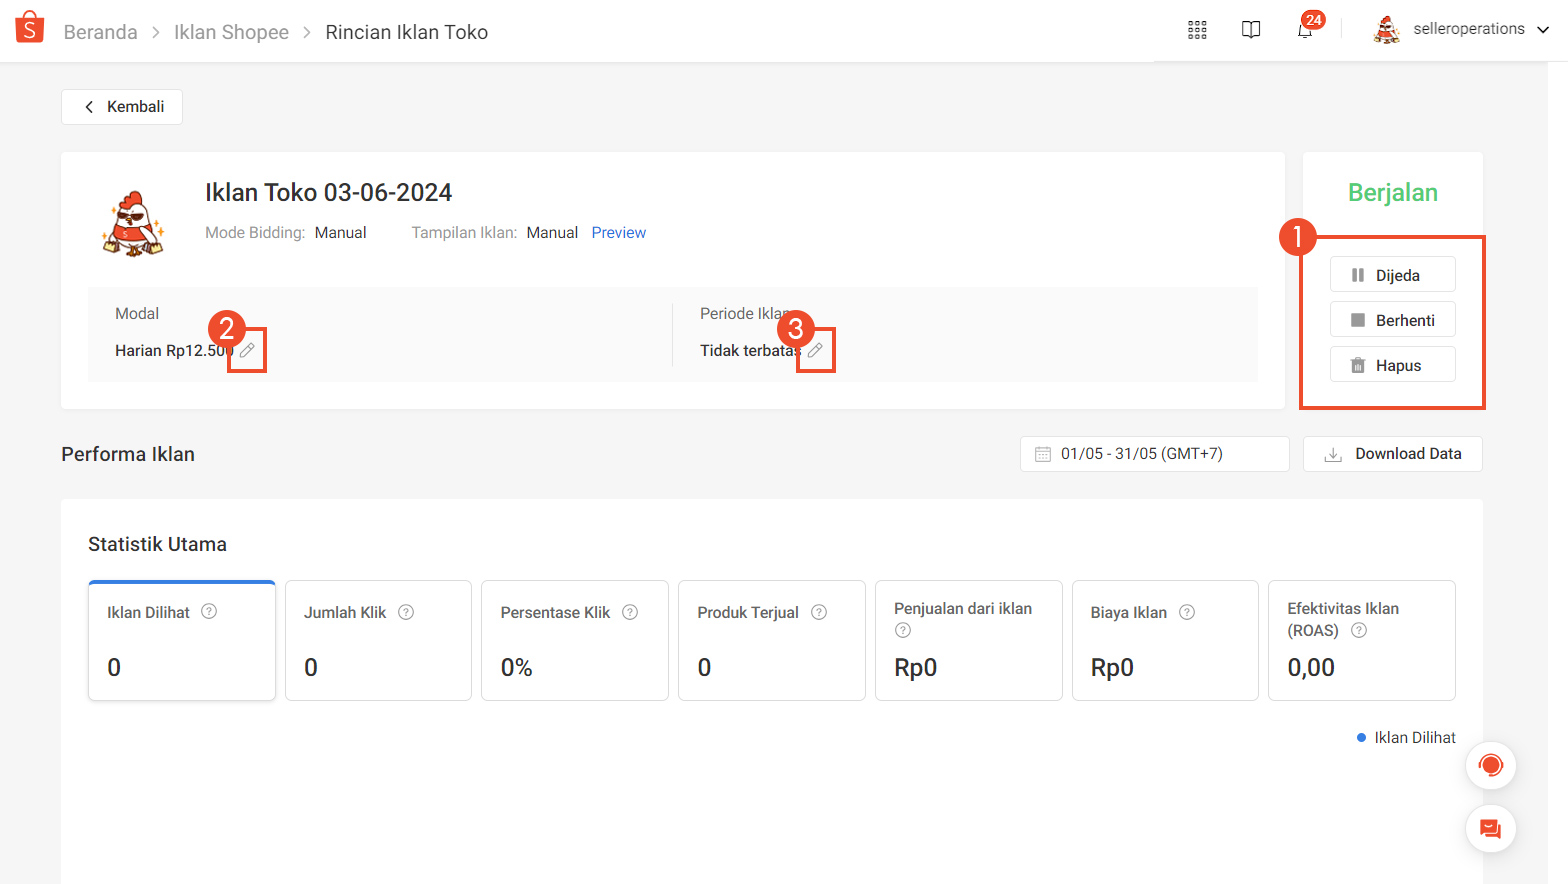This screenshot has width=1568, height=884.
Task: Open the seller education book icon
Action: pos(1251,30)
